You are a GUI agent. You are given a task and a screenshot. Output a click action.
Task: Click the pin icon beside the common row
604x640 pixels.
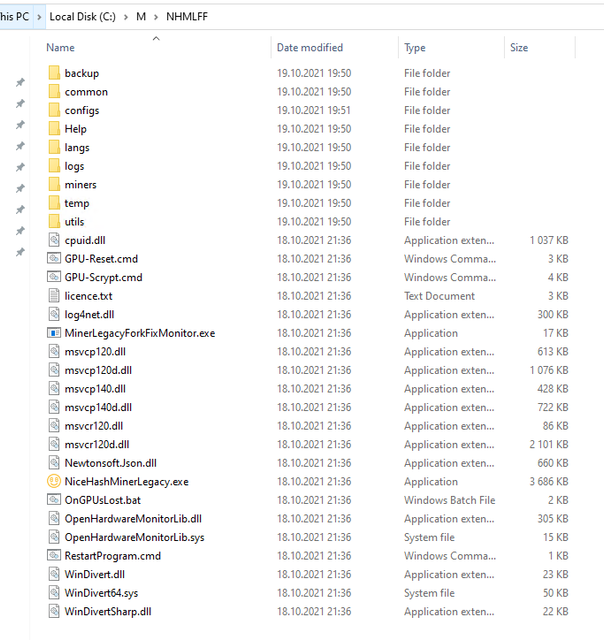pos(20,104)
